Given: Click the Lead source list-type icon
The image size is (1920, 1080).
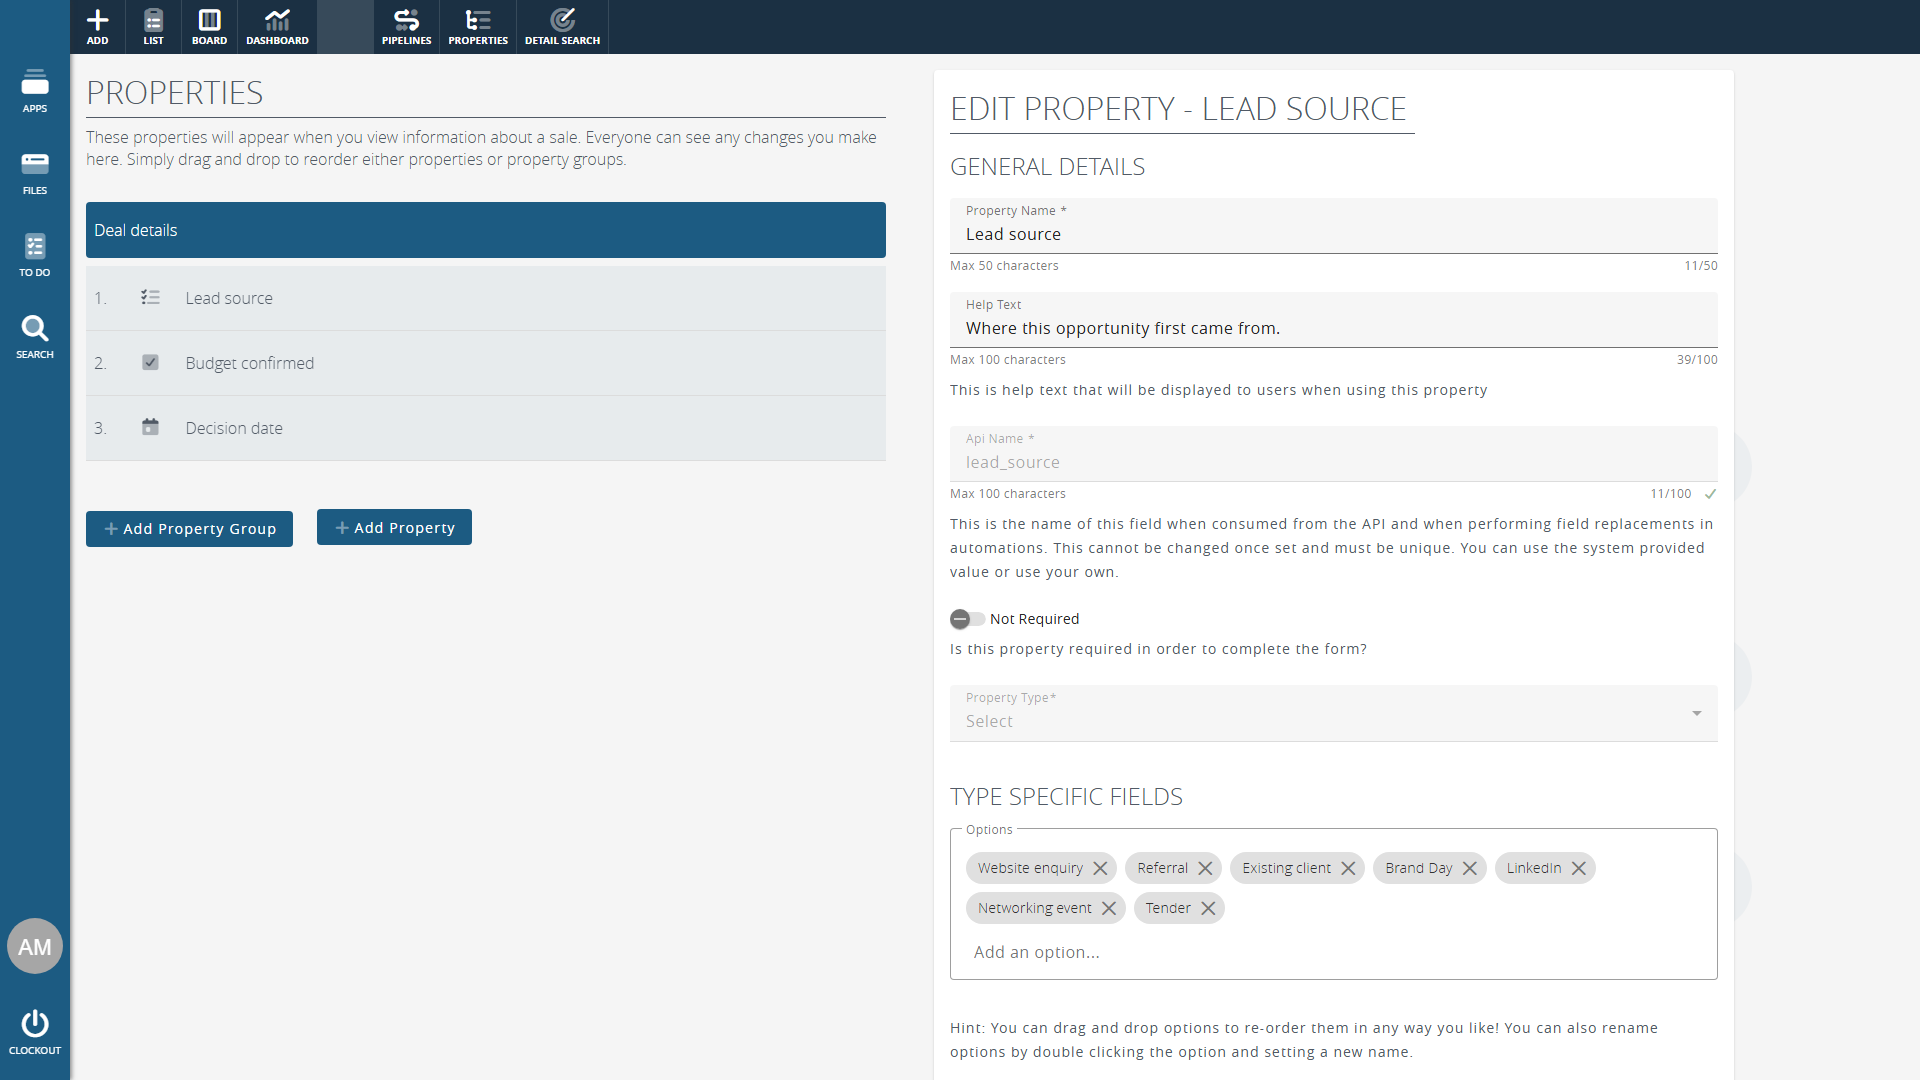Looking at the screenshot, I should 150,297.
